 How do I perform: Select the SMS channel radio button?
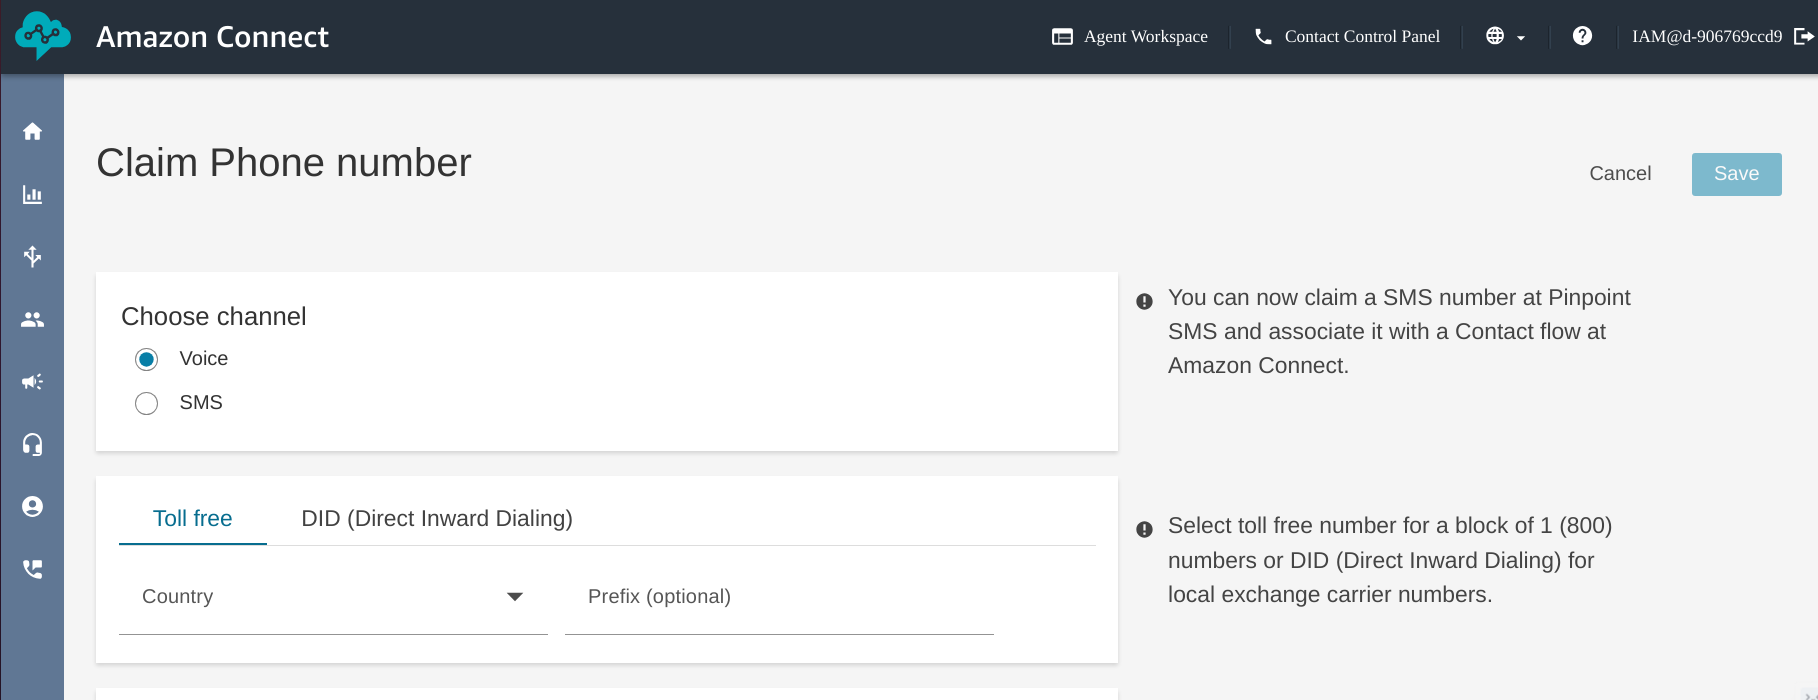tap(147, 403)
